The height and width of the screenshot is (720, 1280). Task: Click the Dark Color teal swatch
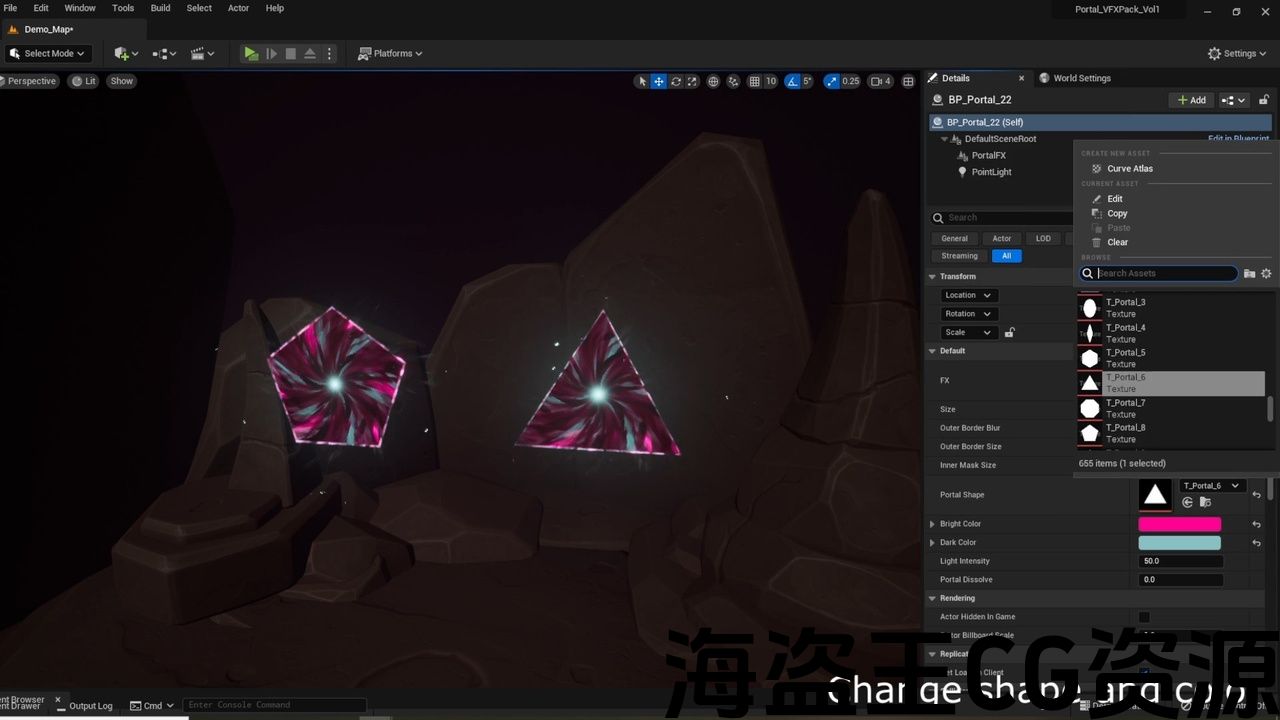[1179, 543]
